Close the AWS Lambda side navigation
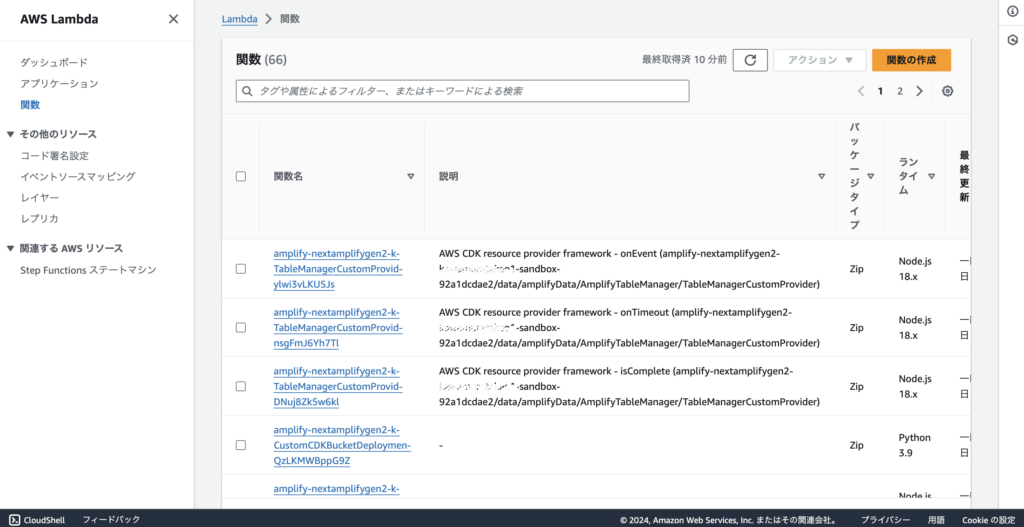This screenshot has height=527, width=1024. [x=173, y=19]
